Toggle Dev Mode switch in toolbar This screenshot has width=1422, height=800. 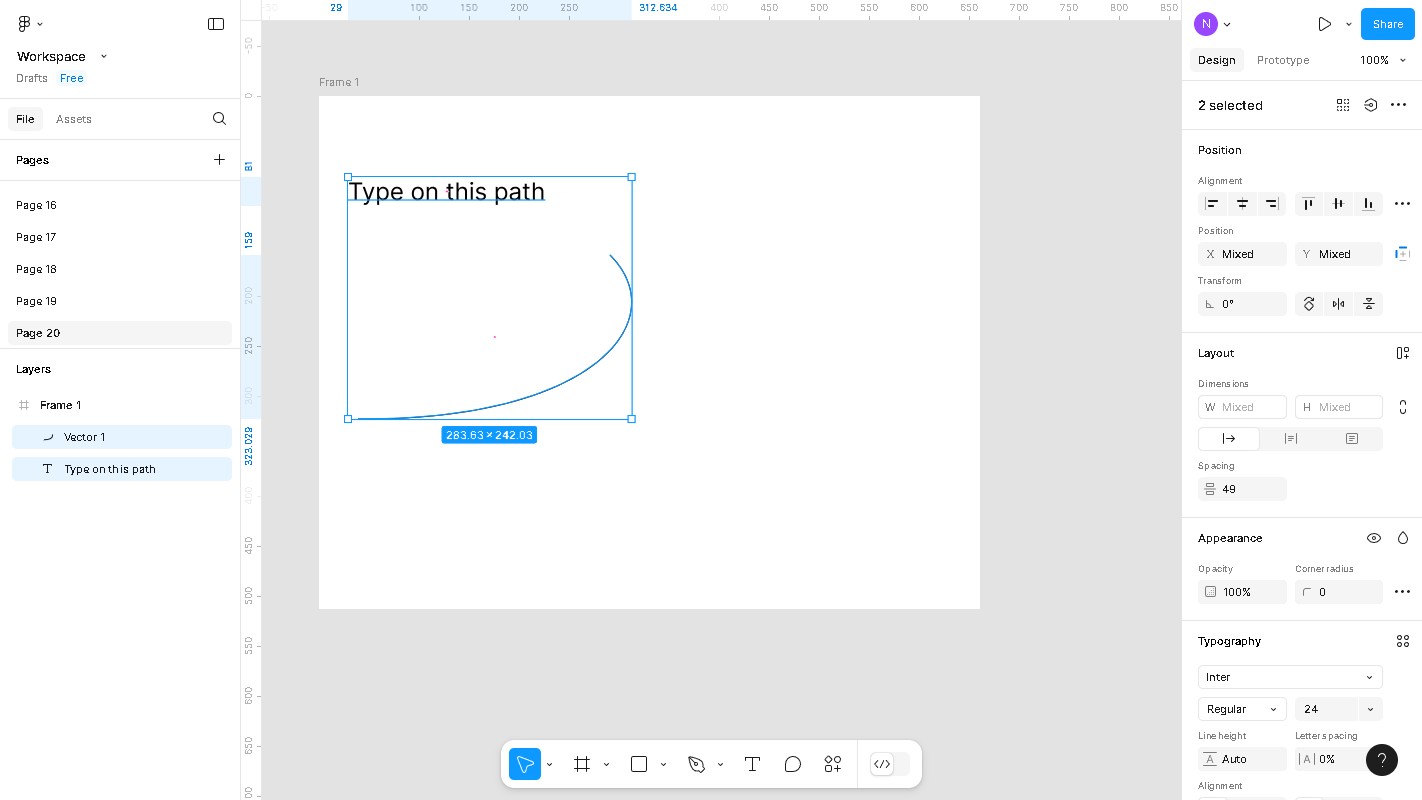889,764
